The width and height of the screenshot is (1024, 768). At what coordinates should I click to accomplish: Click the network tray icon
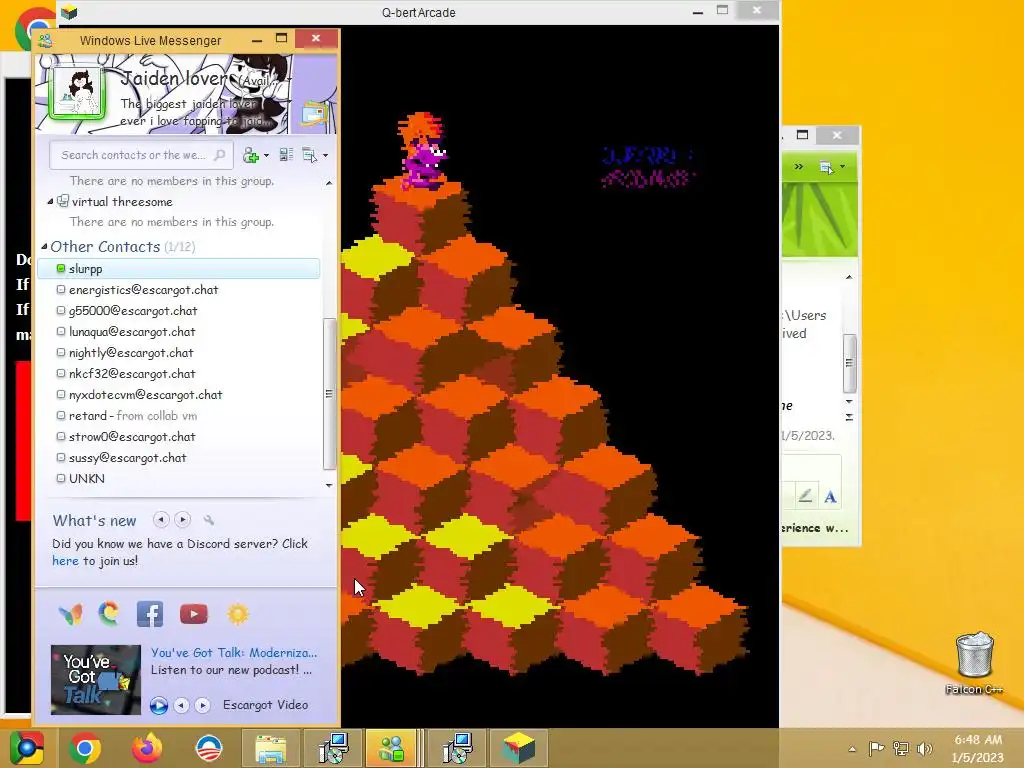click(901, 749)
